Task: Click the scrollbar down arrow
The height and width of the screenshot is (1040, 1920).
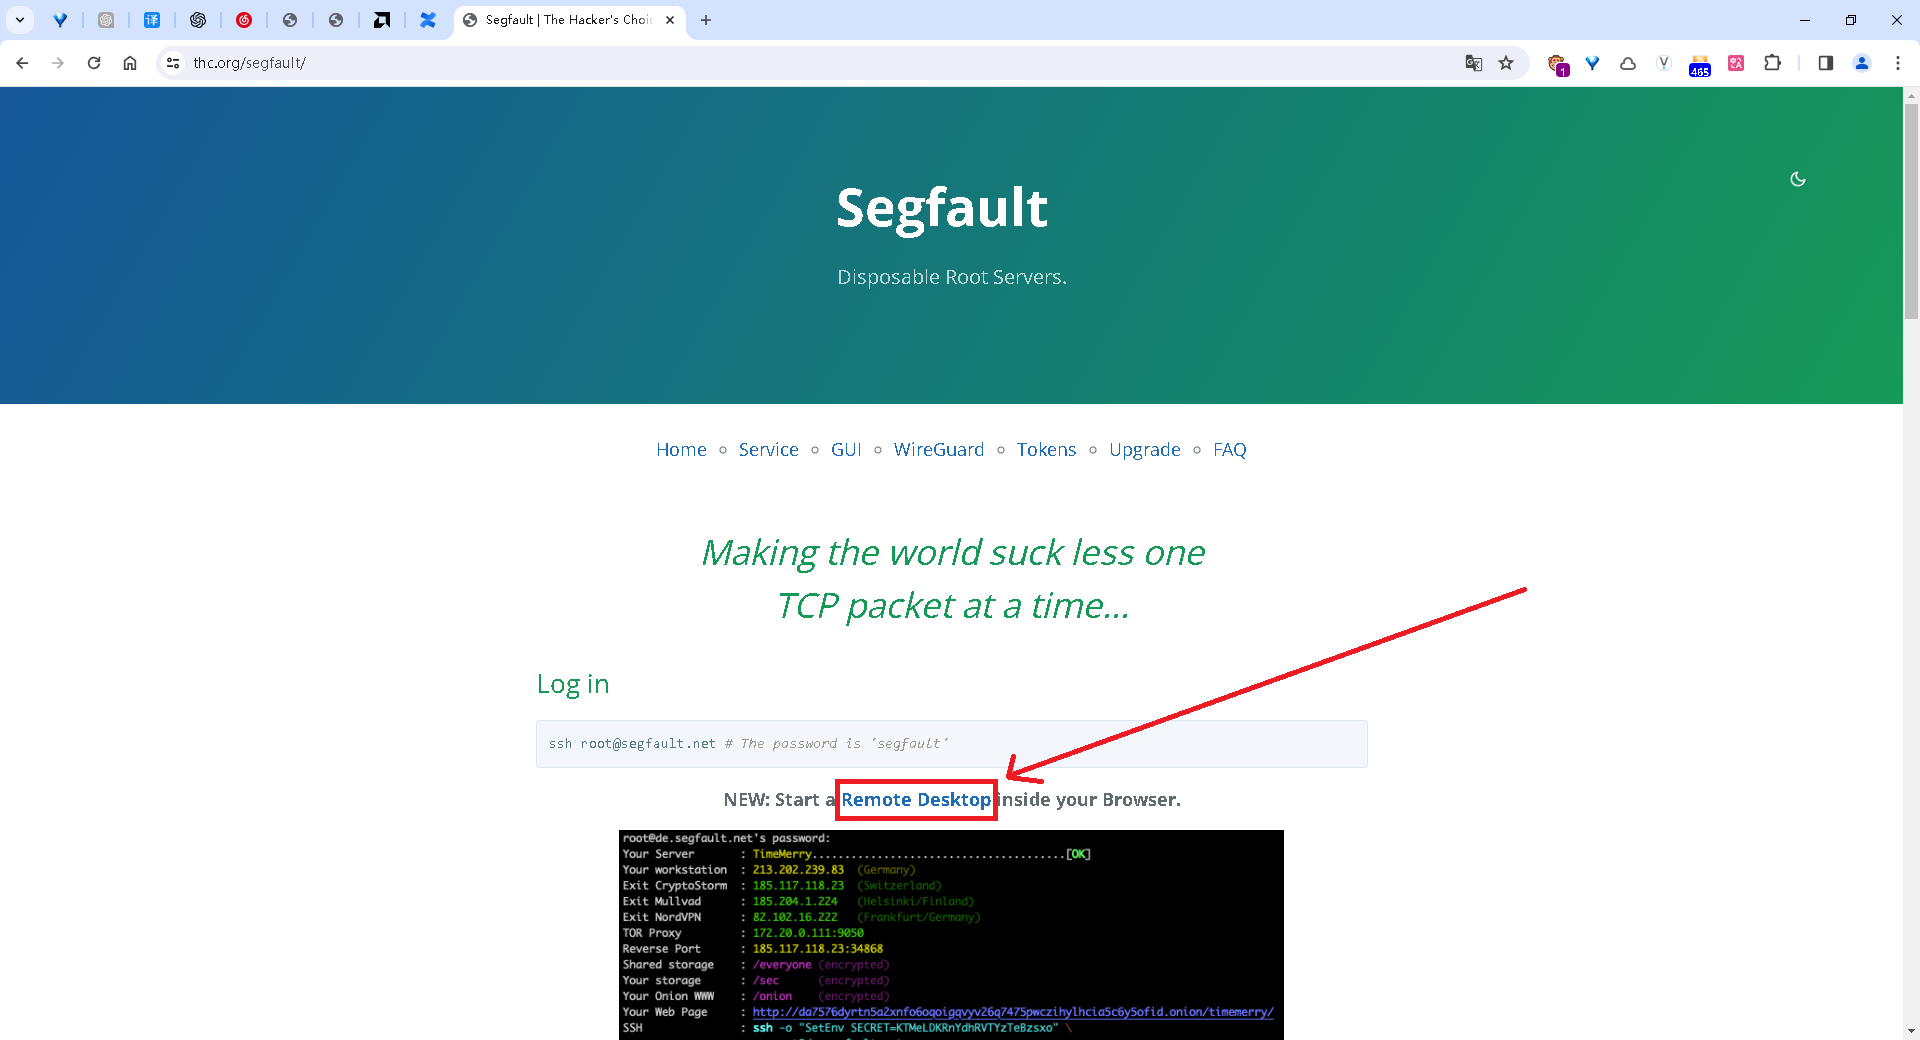Action: [x=1911, y=1031]
